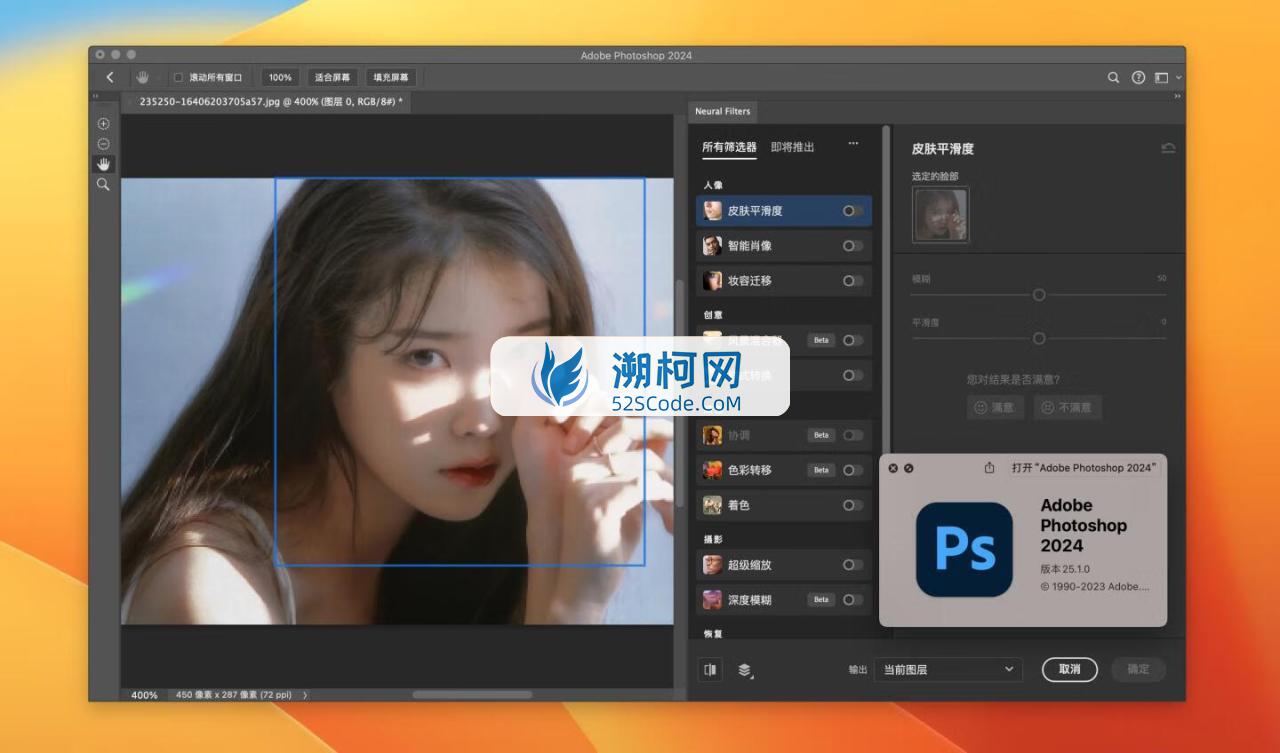
Task: Click the 400% zoom level field
Action: [x=144, y=695]
